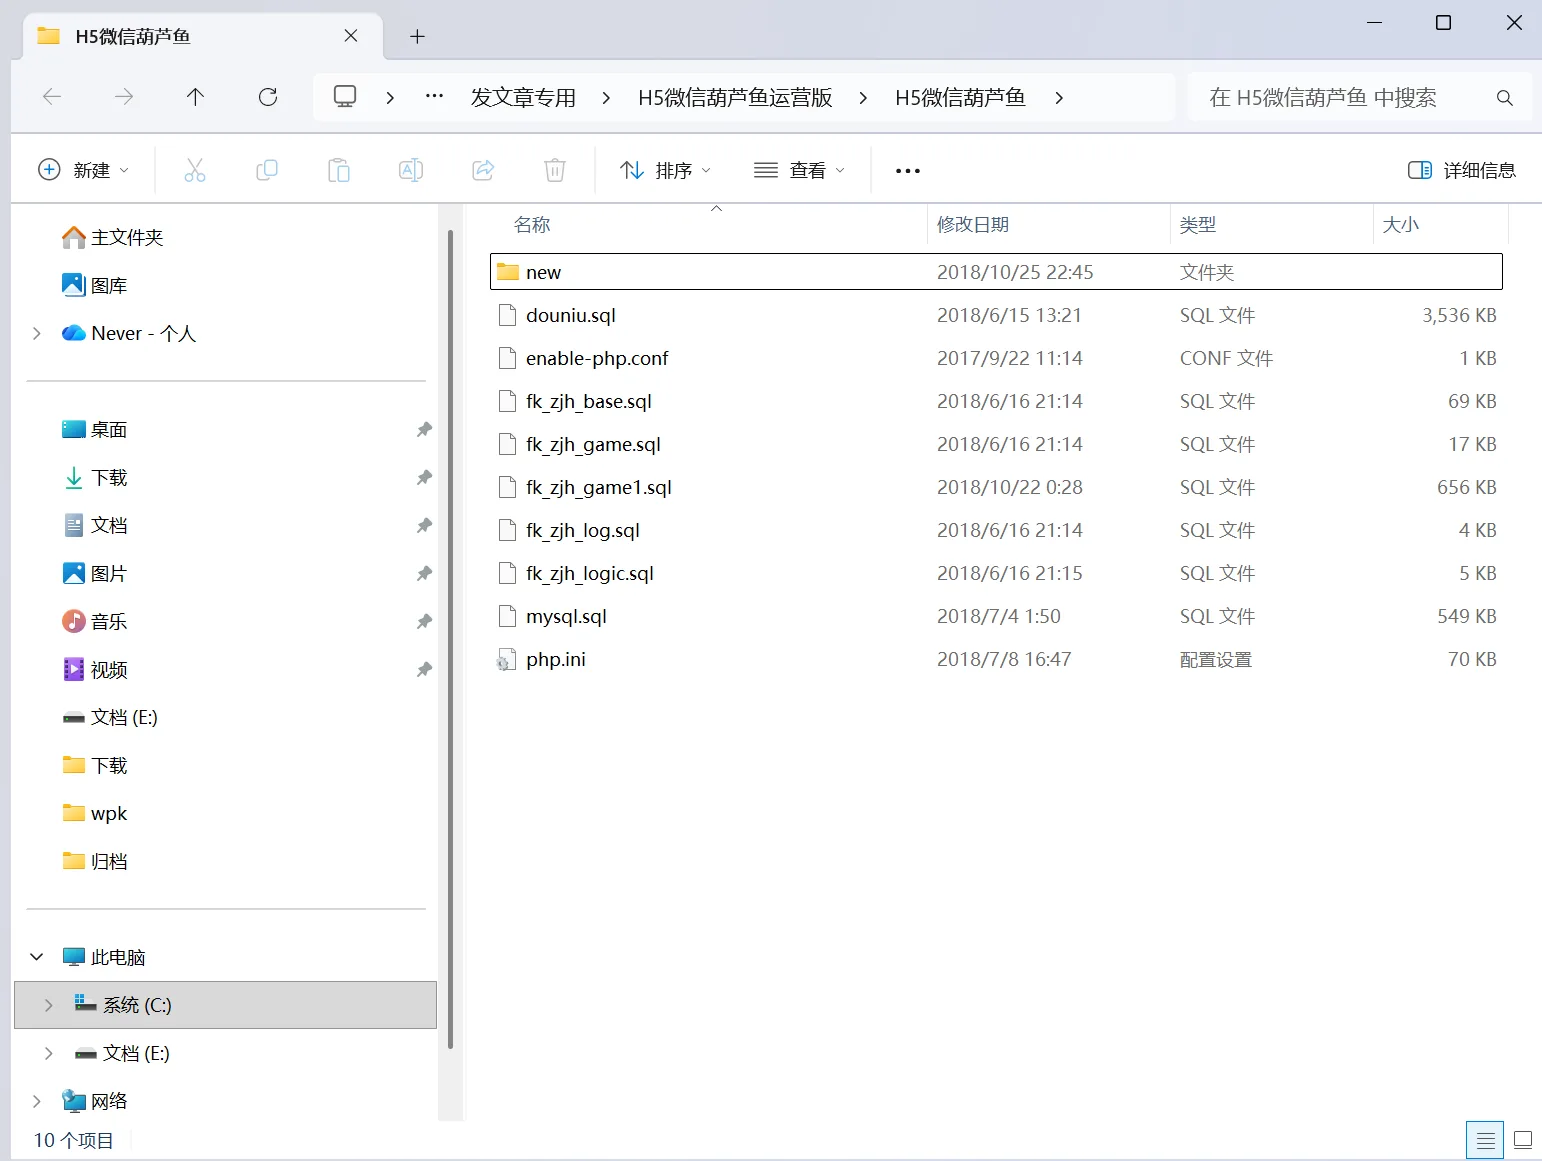Image resolution: width=1542 pixels, height=1161 pixels.
Task: Click the Rename icon in toolbar
Action: (411, 170)
